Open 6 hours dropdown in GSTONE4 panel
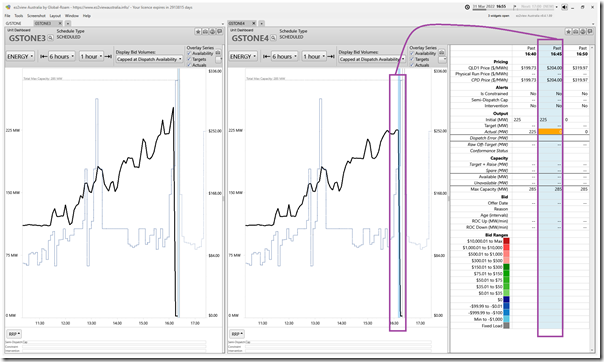This screenshot has height=362, width=604. (284, 57)
